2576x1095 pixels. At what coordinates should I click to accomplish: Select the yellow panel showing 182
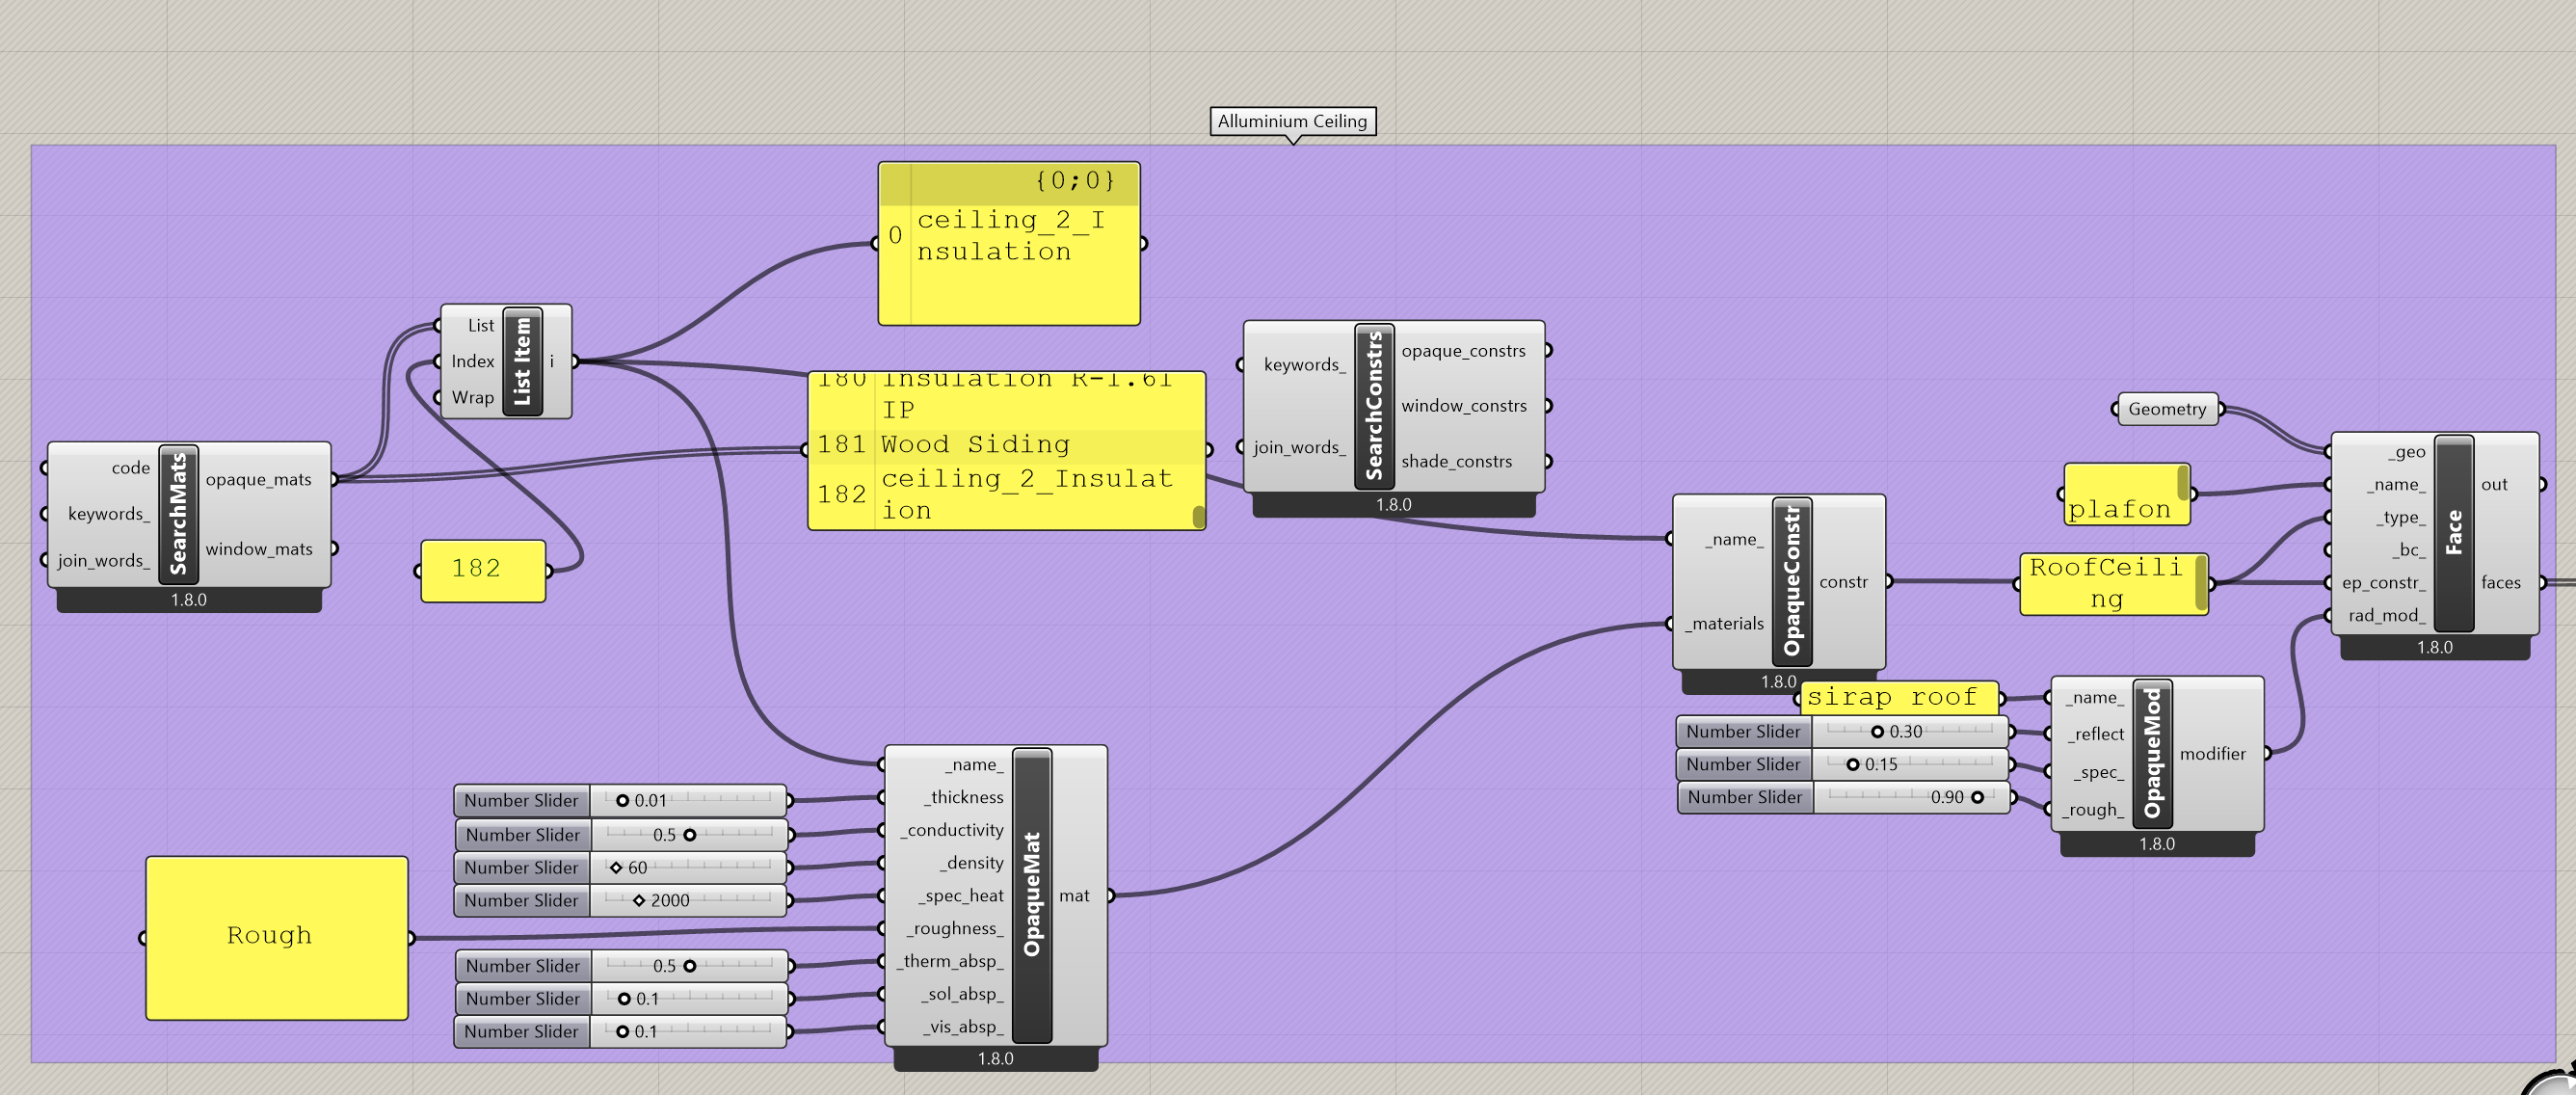coord(483,570)
